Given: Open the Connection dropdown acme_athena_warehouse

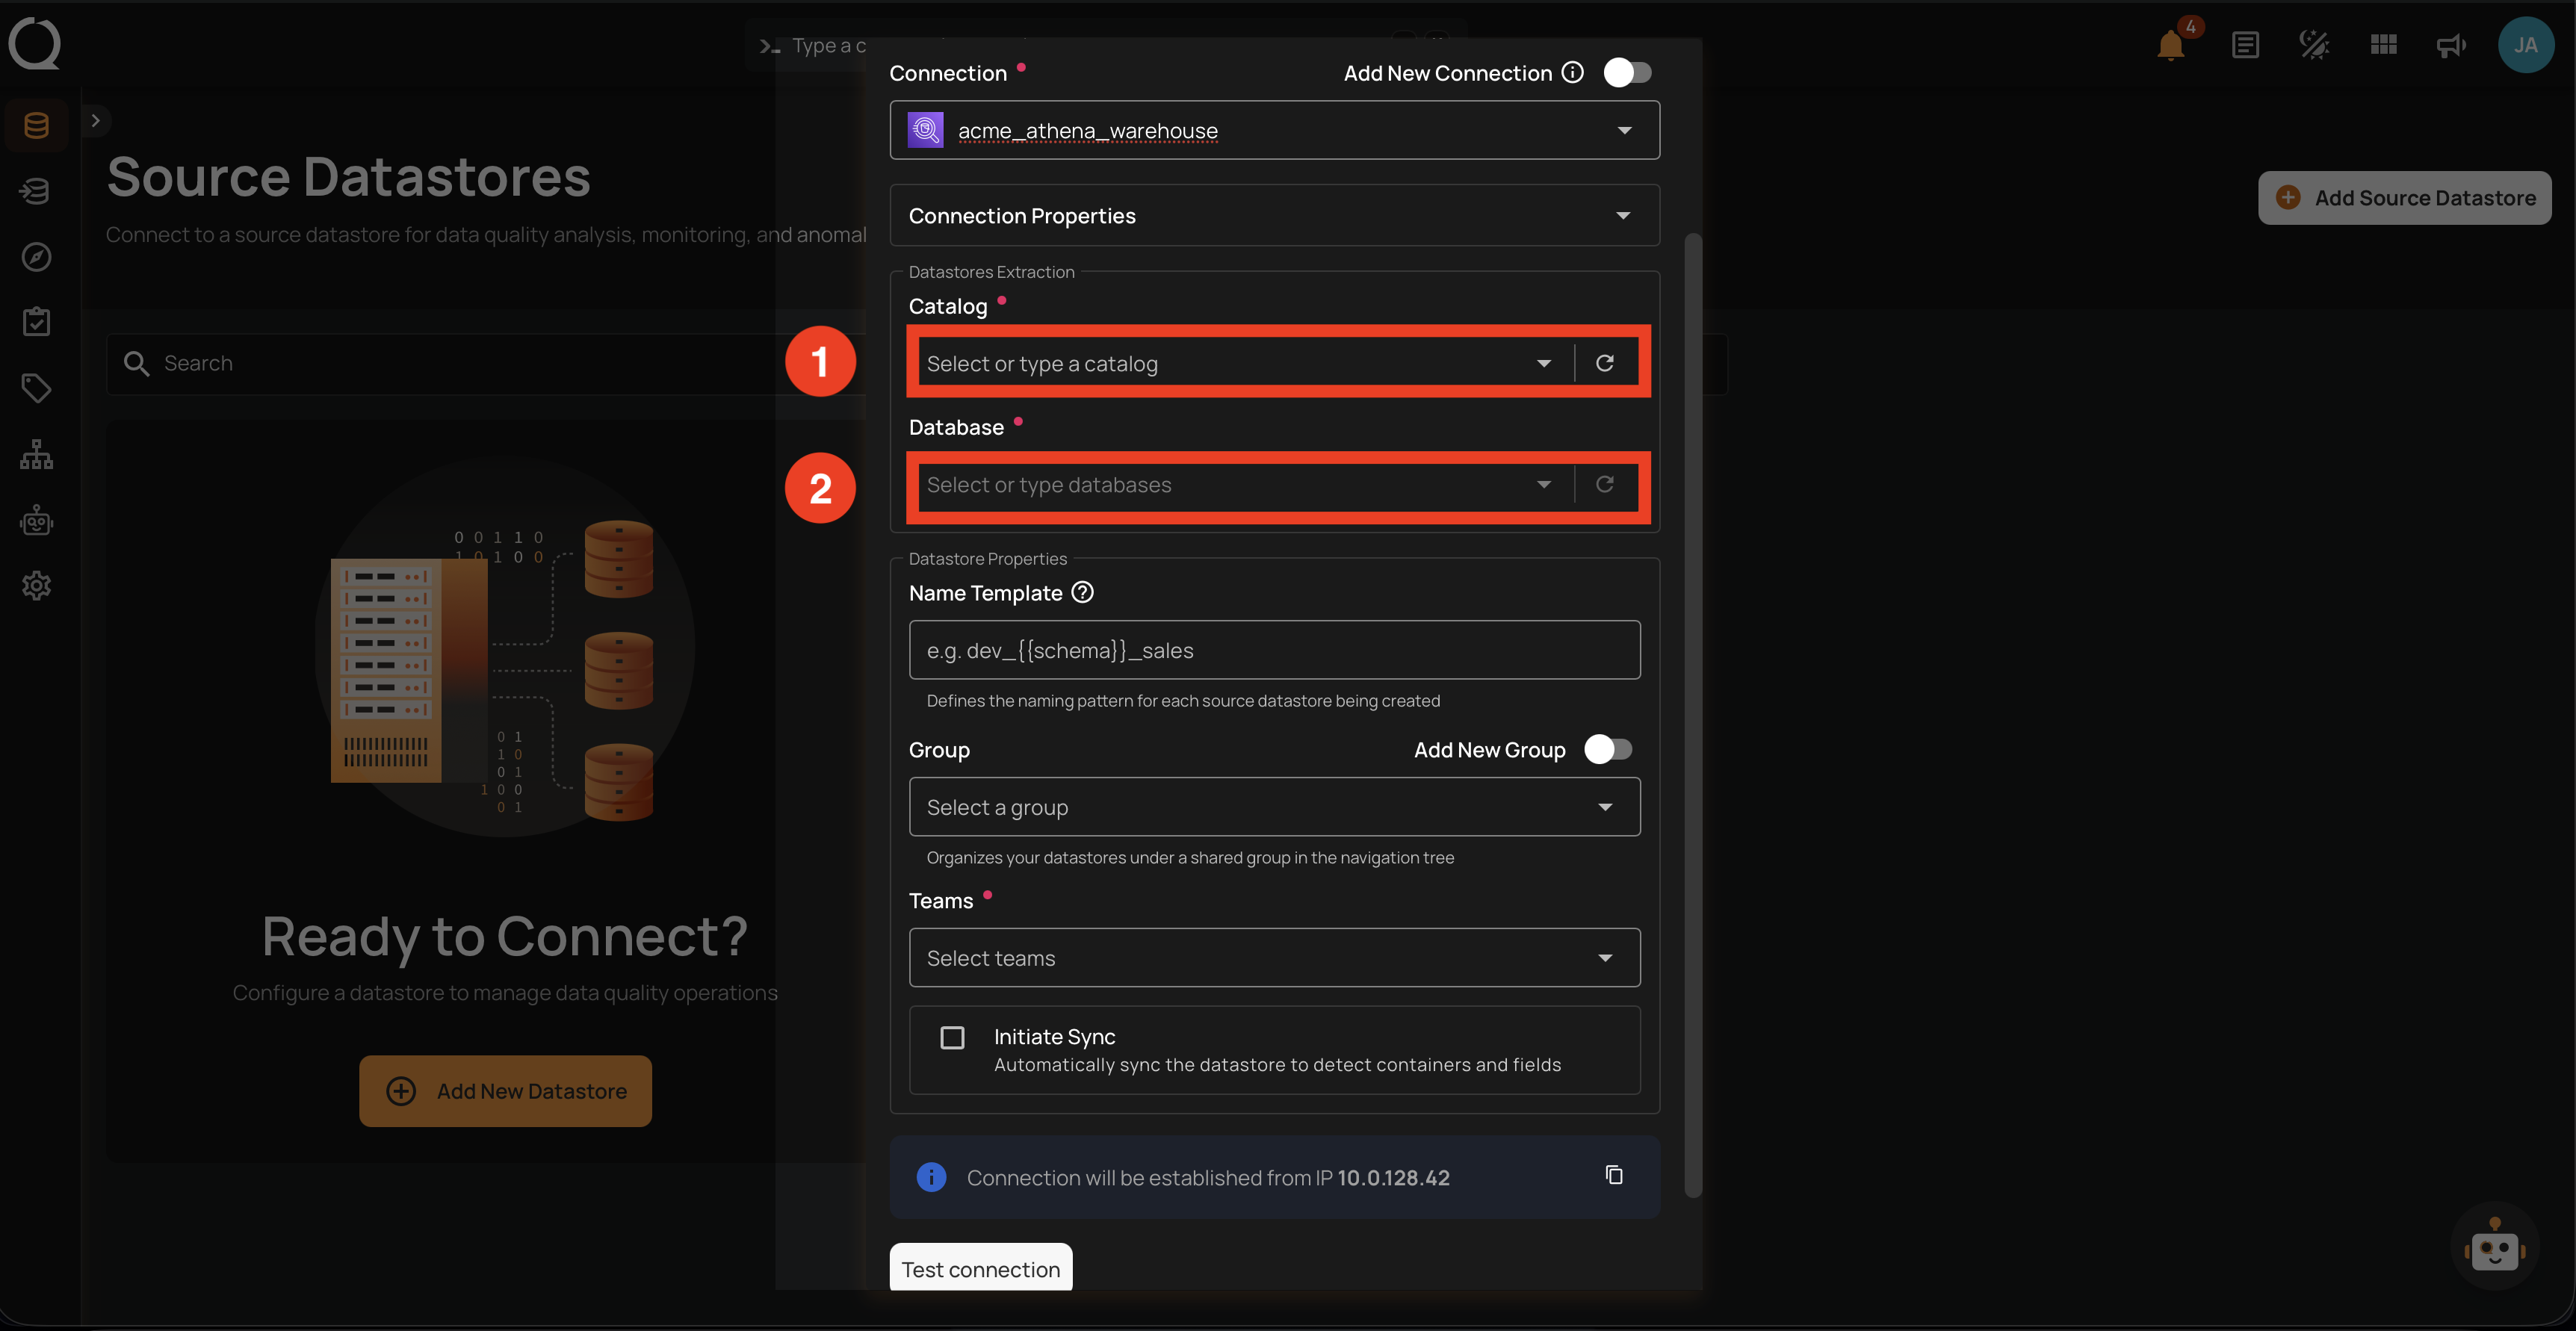Looking at the screenshot, I should (x=1274, y=130).
